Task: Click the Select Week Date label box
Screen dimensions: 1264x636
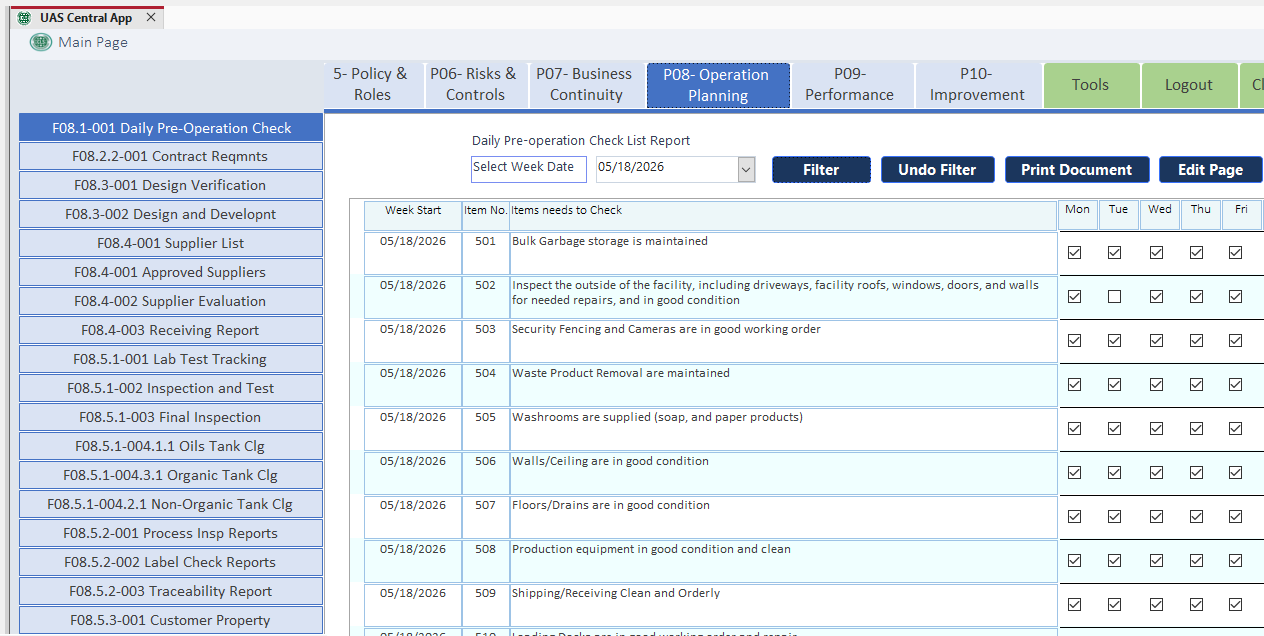Action: pos(529,169)
